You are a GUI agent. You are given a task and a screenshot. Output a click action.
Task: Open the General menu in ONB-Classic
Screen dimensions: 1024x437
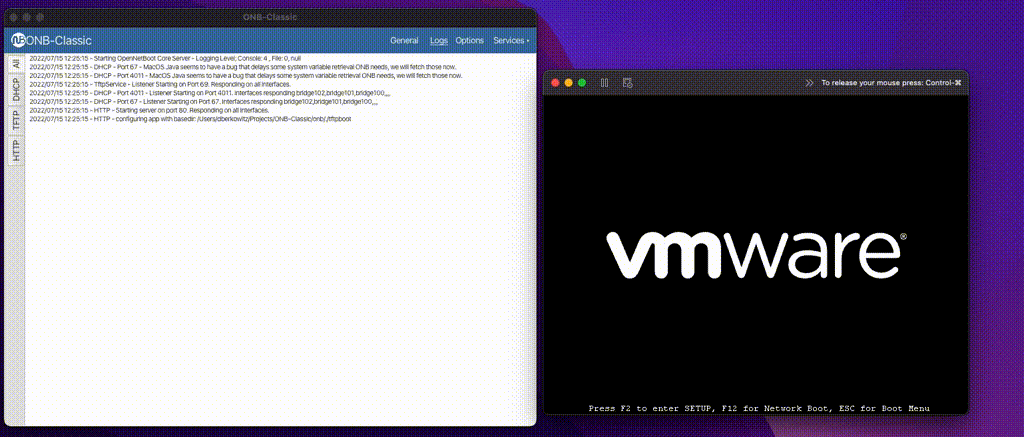pyautogui.click(x=404, y=40)
